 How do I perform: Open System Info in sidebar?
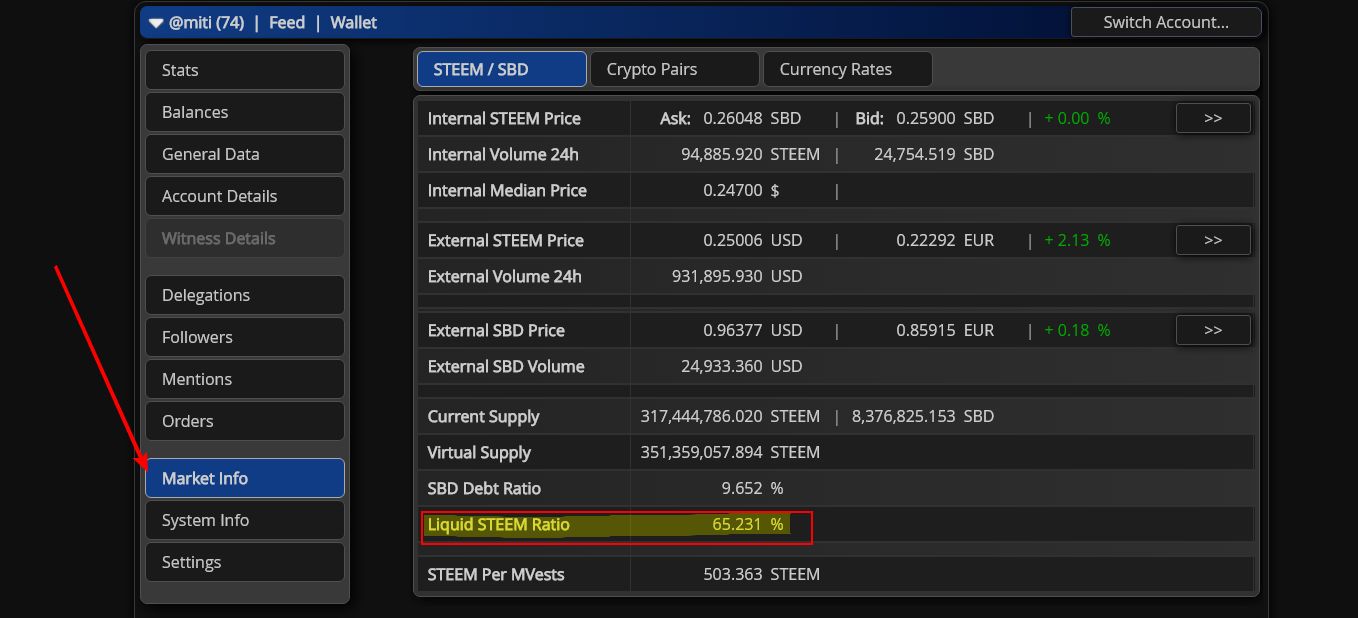coord(245,520)
